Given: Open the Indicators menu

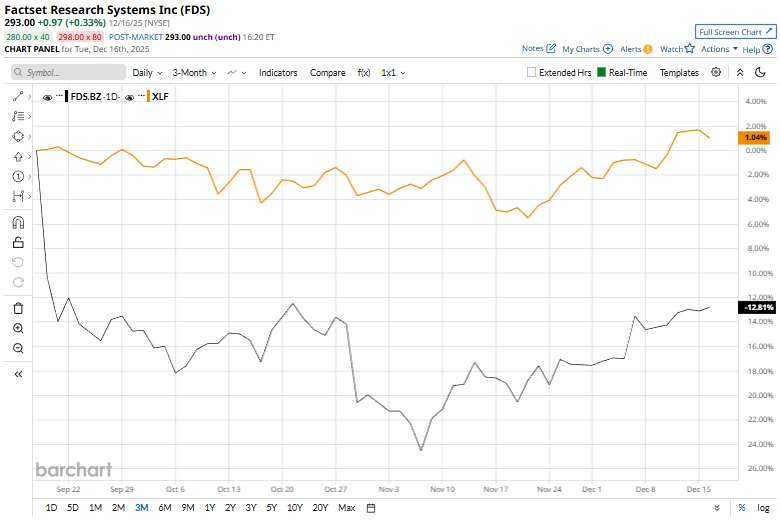Looking at the screenshot, I should 278,73.
